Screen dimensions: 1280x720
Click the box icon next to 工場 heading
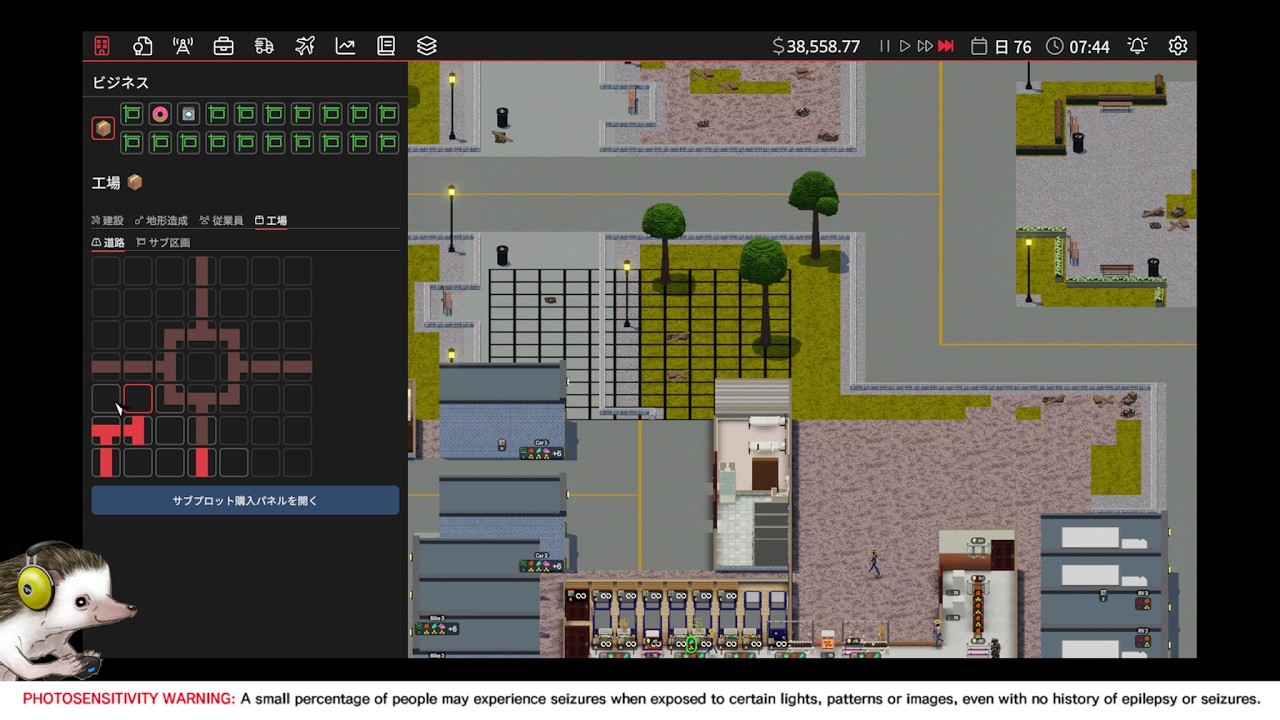[135, 182]
